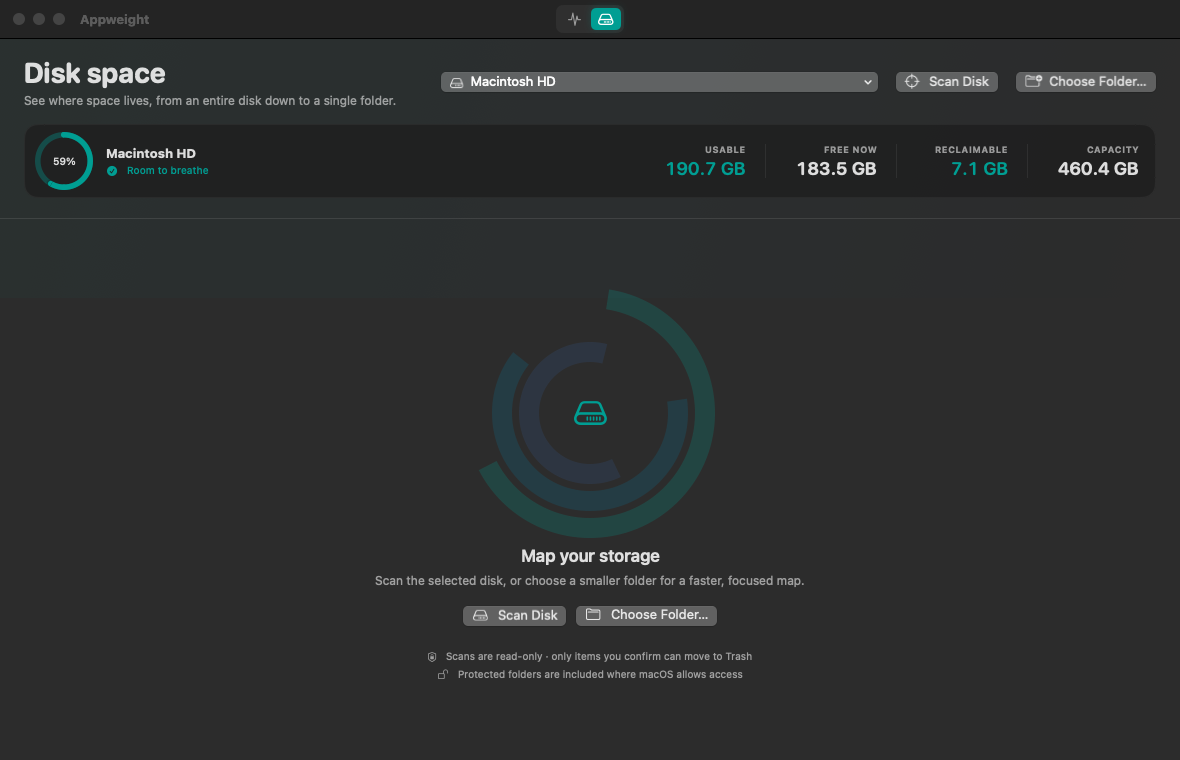Click the 190.7 GB usable value
1180x760 pixels.
click(x=706, y=169)
